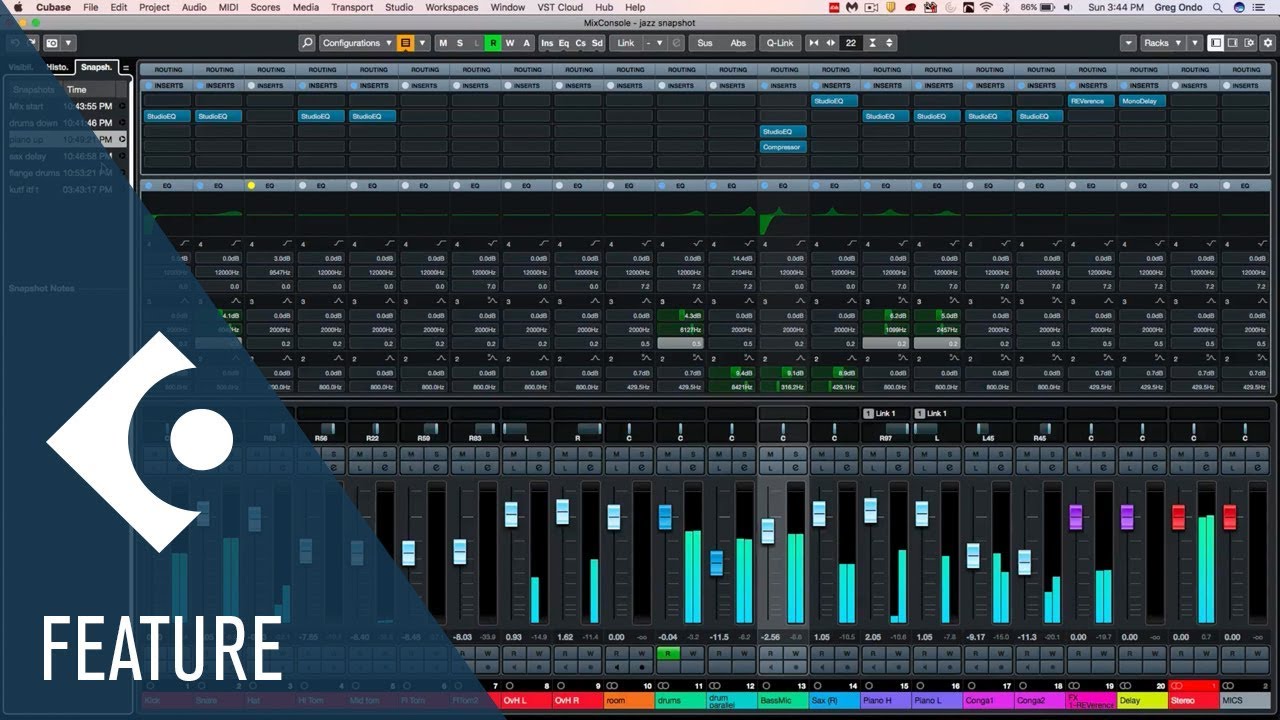
Task: Open the dropdown arrow beside camera icon
Action: (69, 43)
